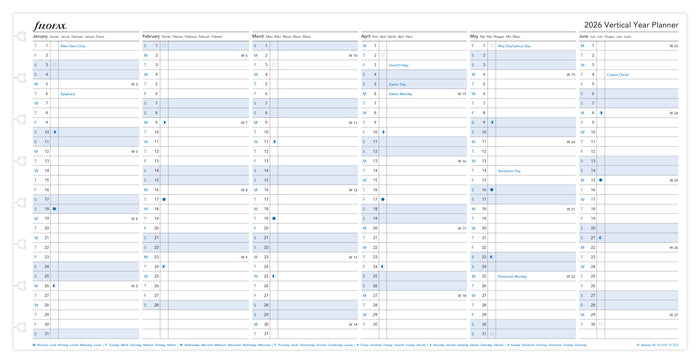Image resolution: width=700 pixels, height=363 pixels.
Task: Click the January 31 Saturday row
Action: 86,334
